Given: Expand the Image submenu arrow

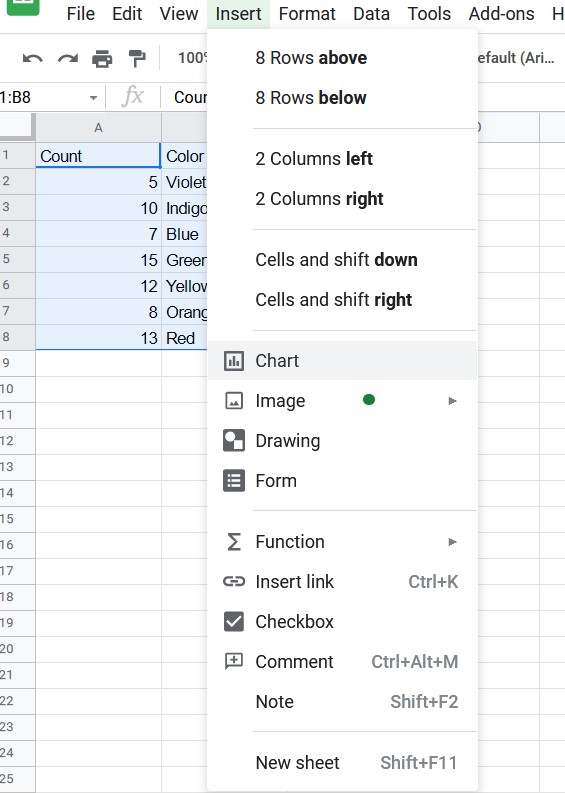Looking at the screenshot, I should [x=452, y=401].
